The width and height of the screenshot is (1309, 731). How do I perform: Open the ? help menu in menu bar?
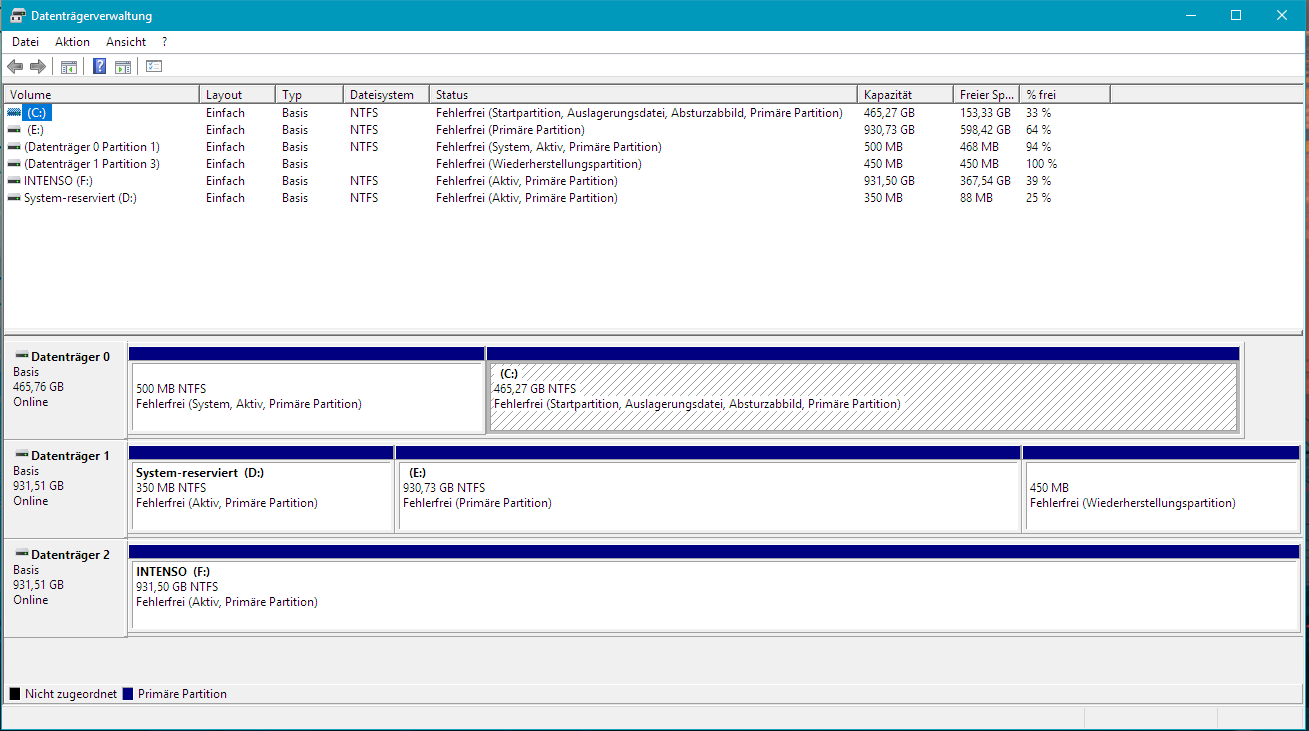pos(164,42)
